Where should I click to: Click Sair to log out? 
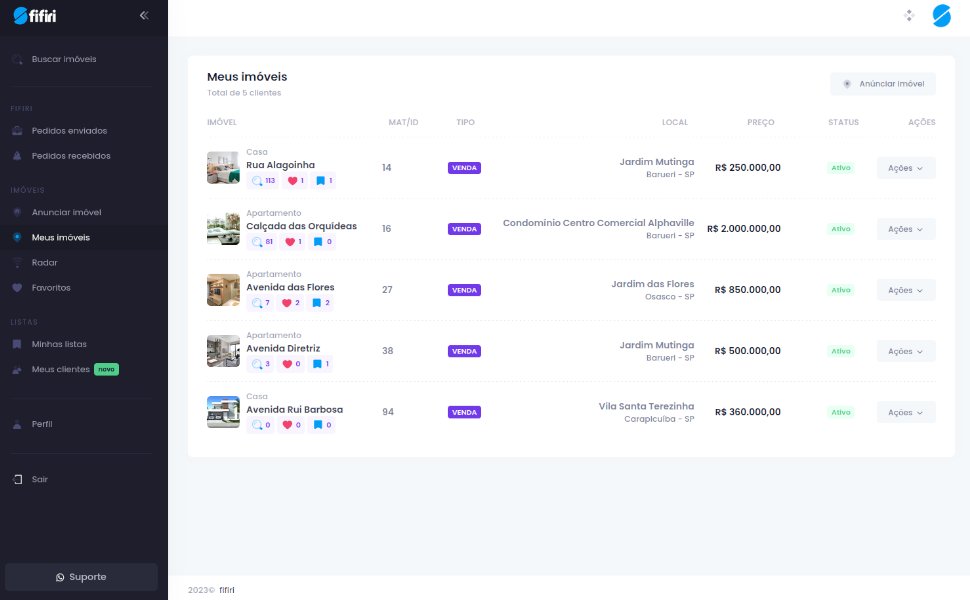(39, 479)
